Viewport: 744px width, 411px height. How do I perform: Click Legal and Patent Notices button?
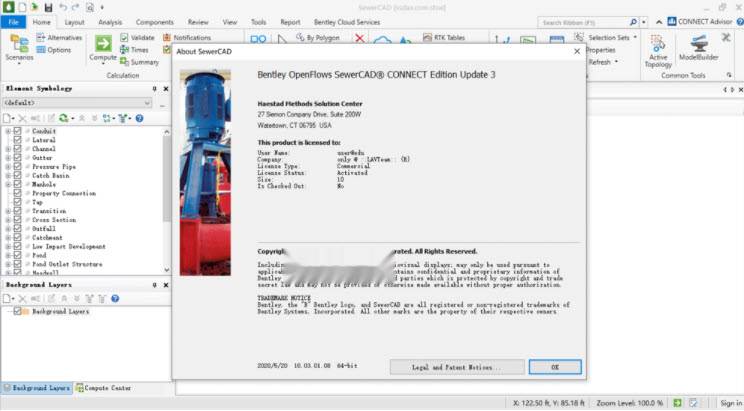(457, 367)
